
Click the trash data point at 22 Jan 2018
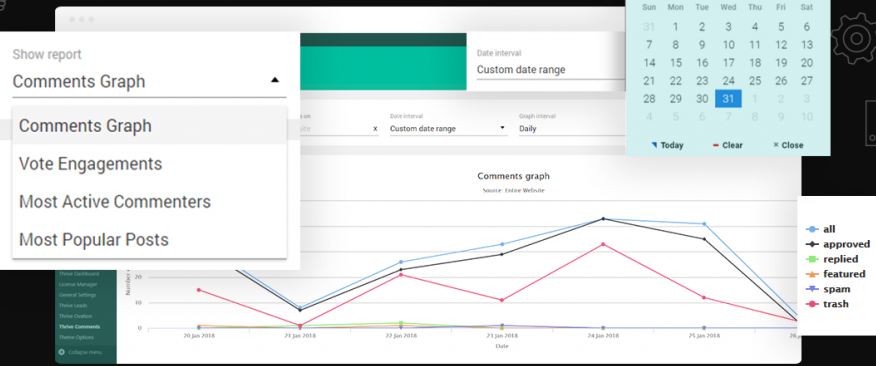[401, 274]
